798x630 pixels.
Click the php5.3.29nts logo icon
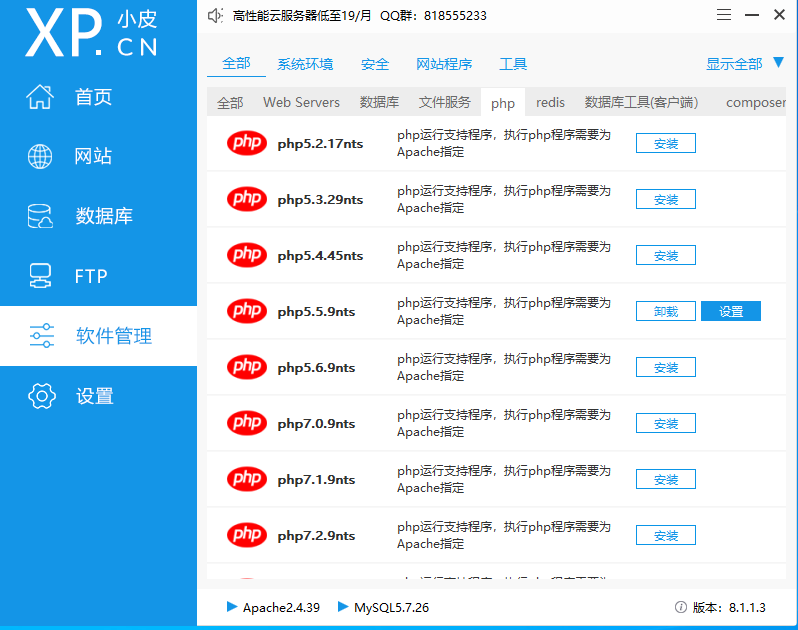[x=247, y=199]
